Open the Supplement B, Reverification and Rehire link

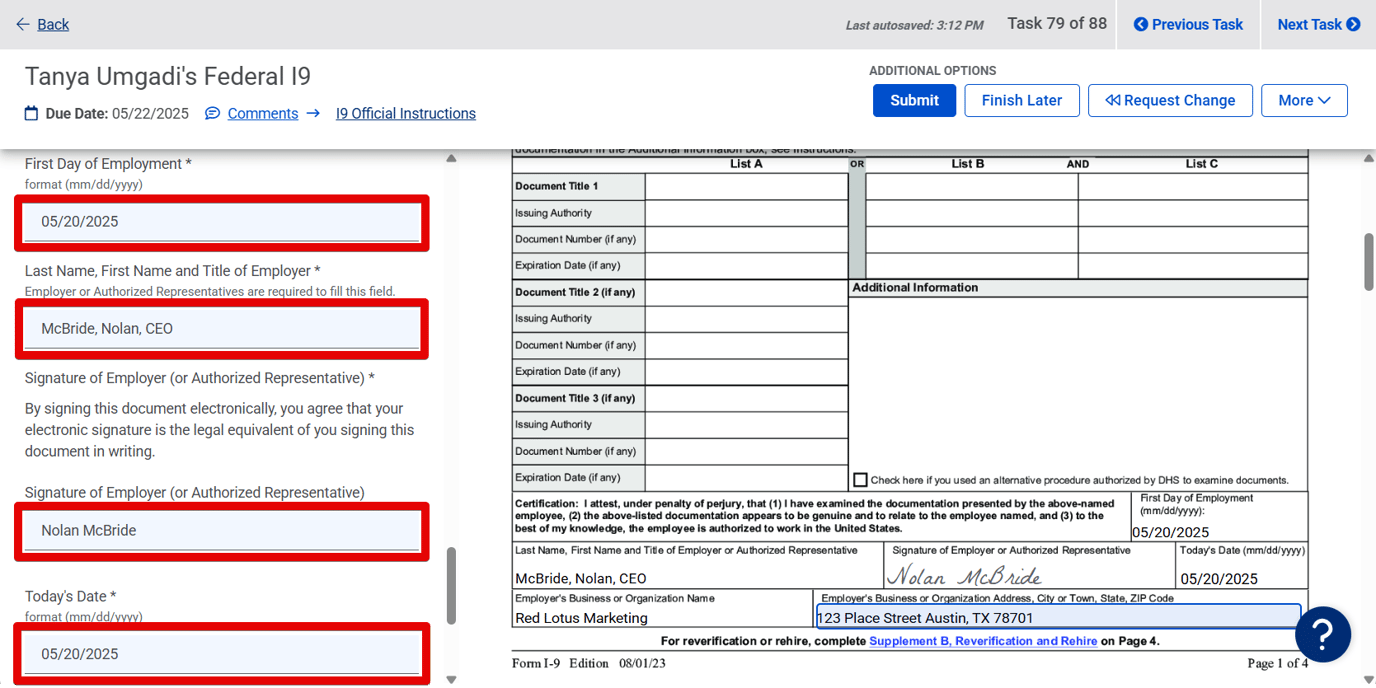[982, 641]
